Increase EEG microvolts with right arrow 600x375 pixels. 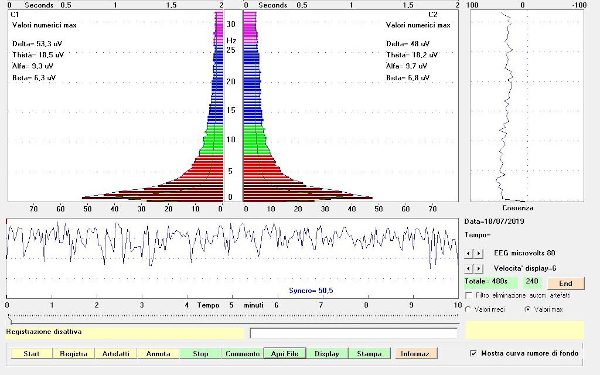[478, 253]
